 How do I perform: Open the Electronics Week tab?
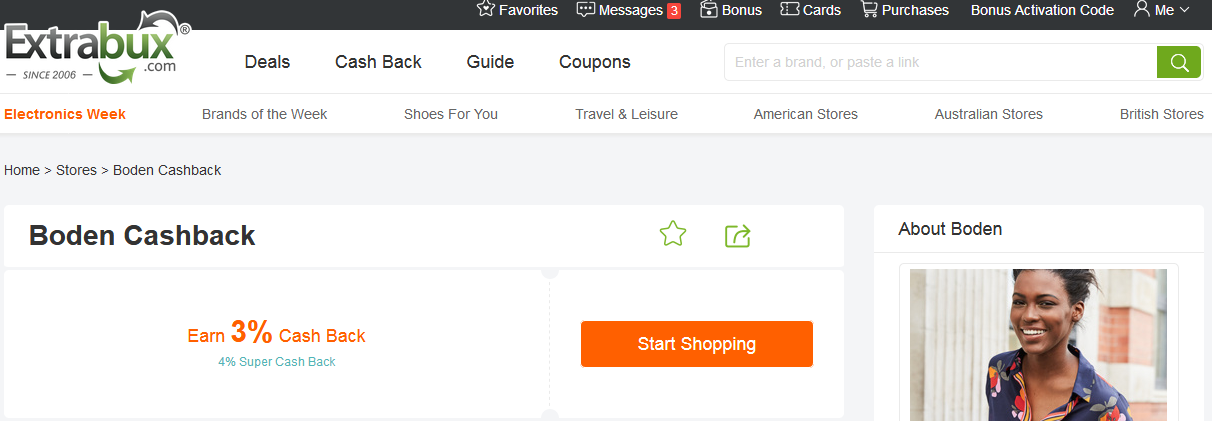(65, 114)
